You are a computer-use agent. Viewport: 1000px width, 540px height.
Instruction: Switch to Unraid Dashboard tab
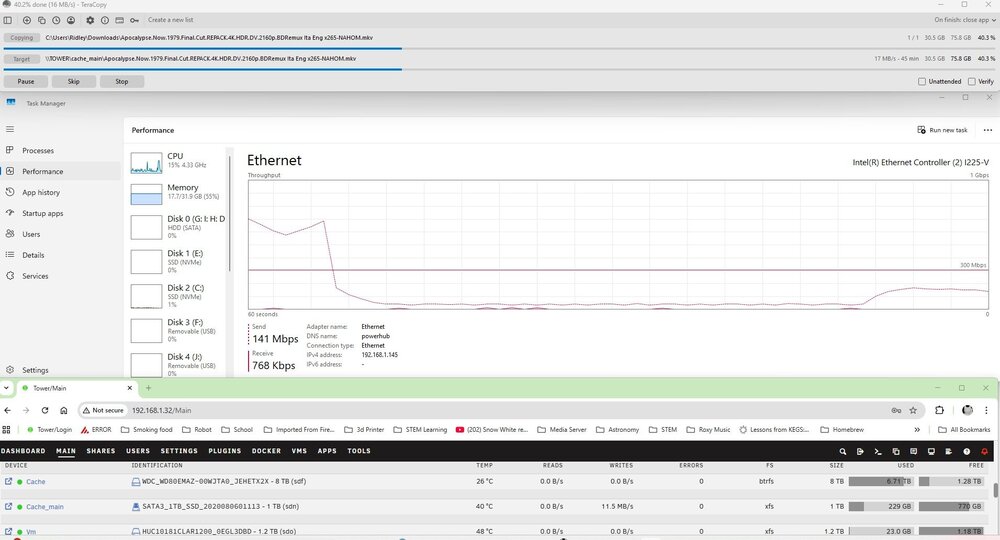pos(23,451)
